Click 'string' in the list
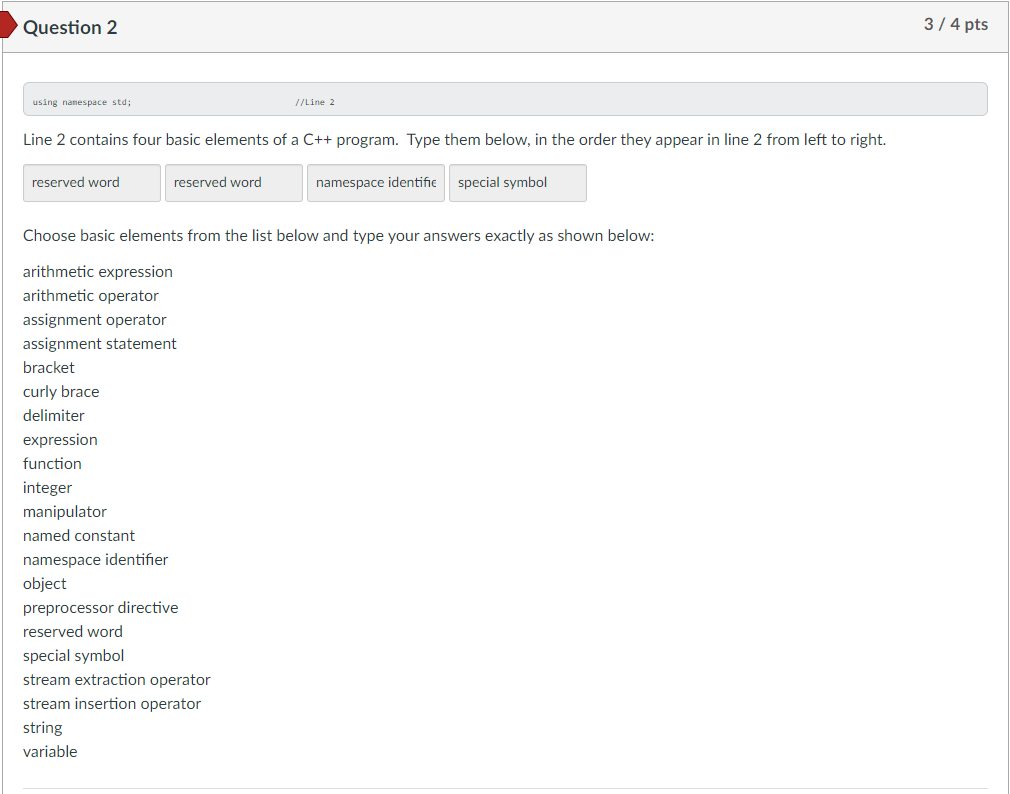 pyautogui.click(x=43, y=728)
